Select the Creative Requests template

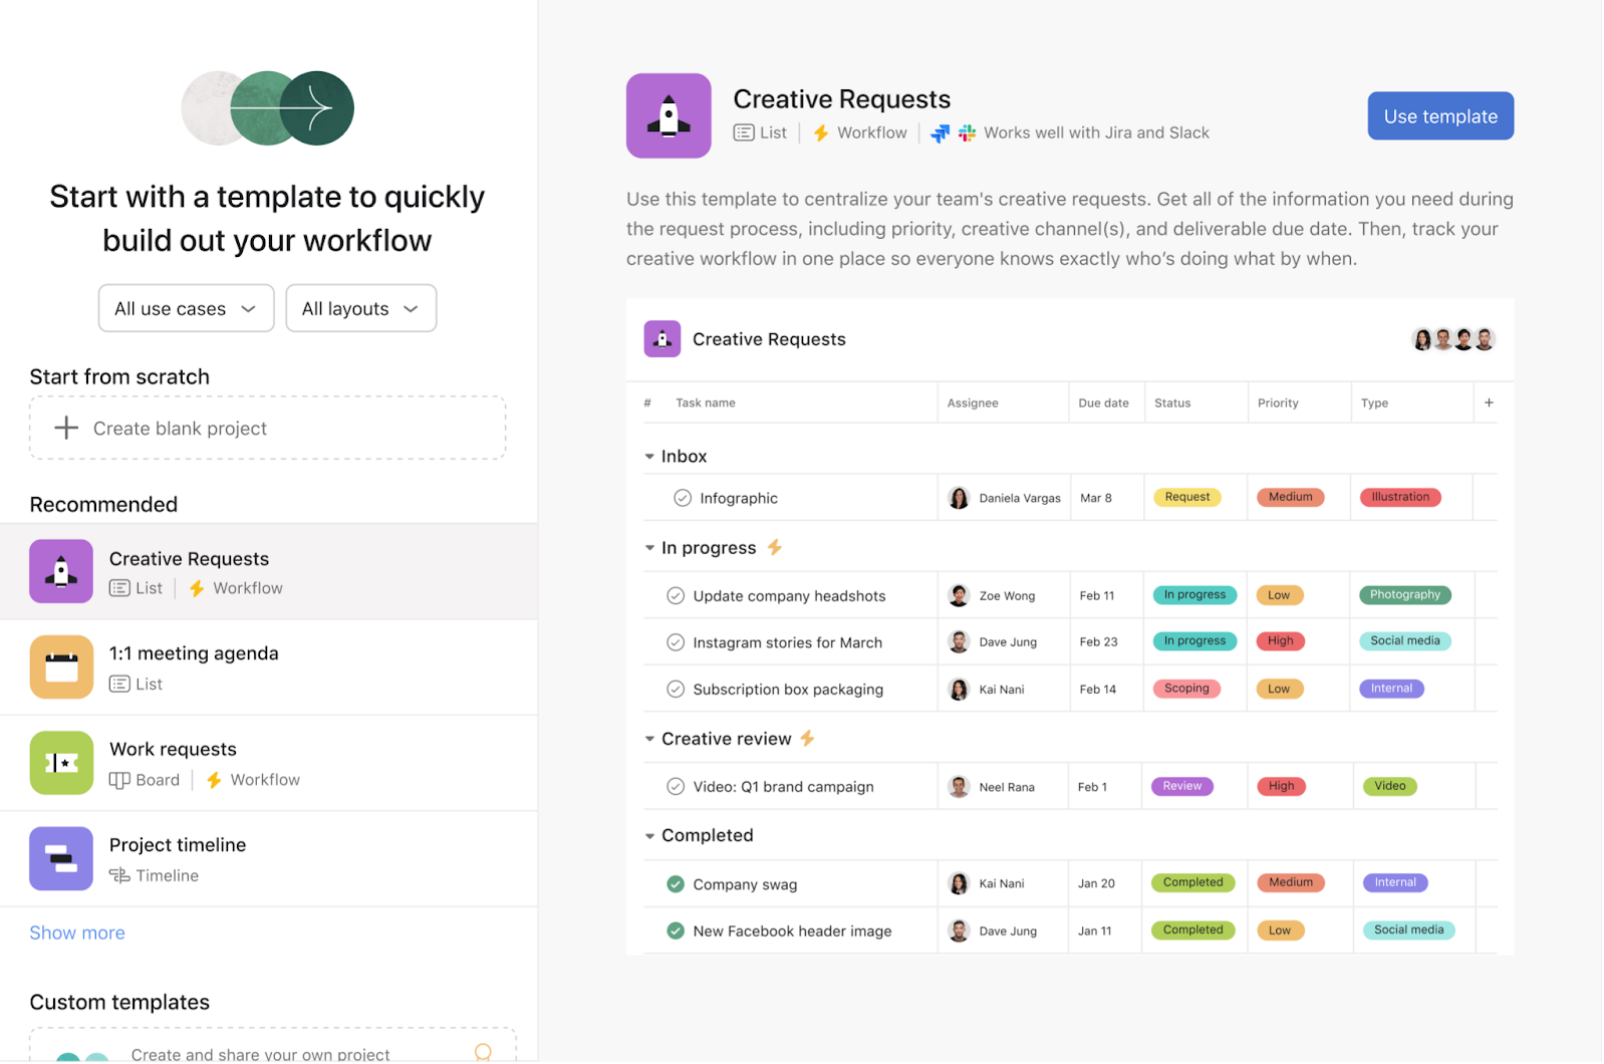pos(269,572)
